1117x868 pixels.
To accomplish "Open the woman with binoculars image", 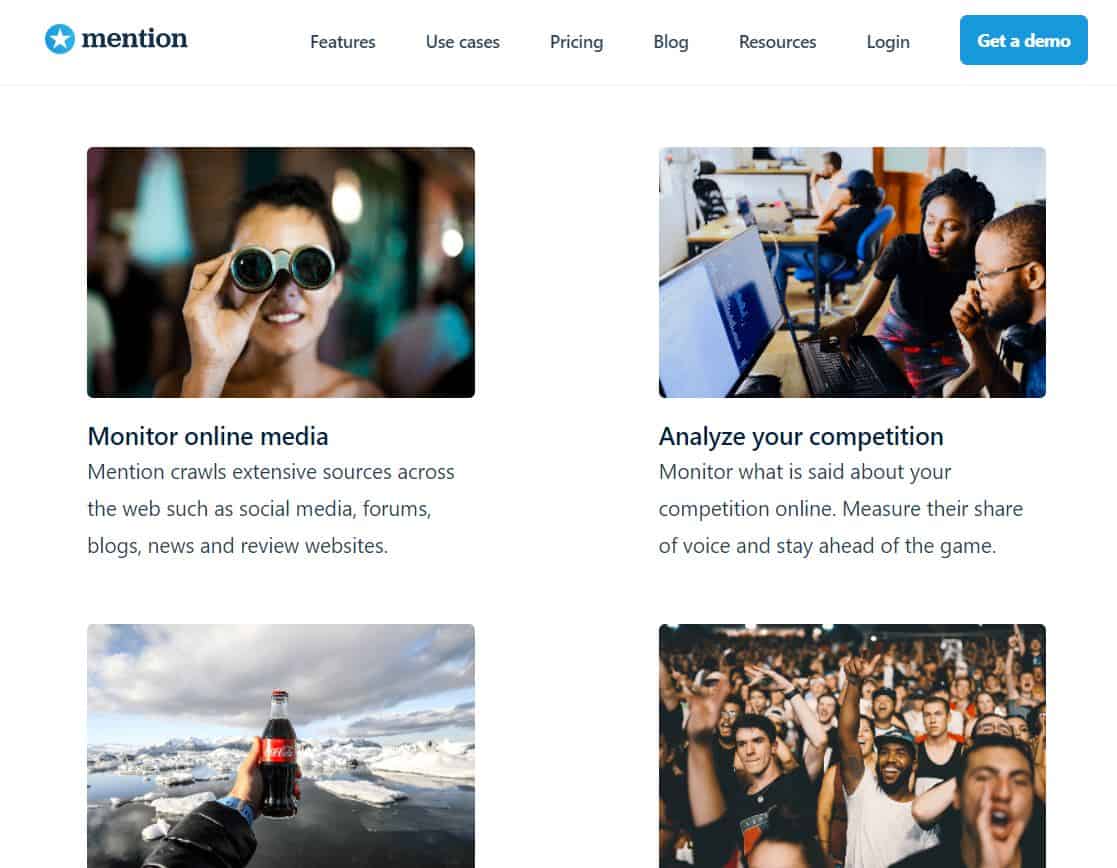I will point(281,272).
